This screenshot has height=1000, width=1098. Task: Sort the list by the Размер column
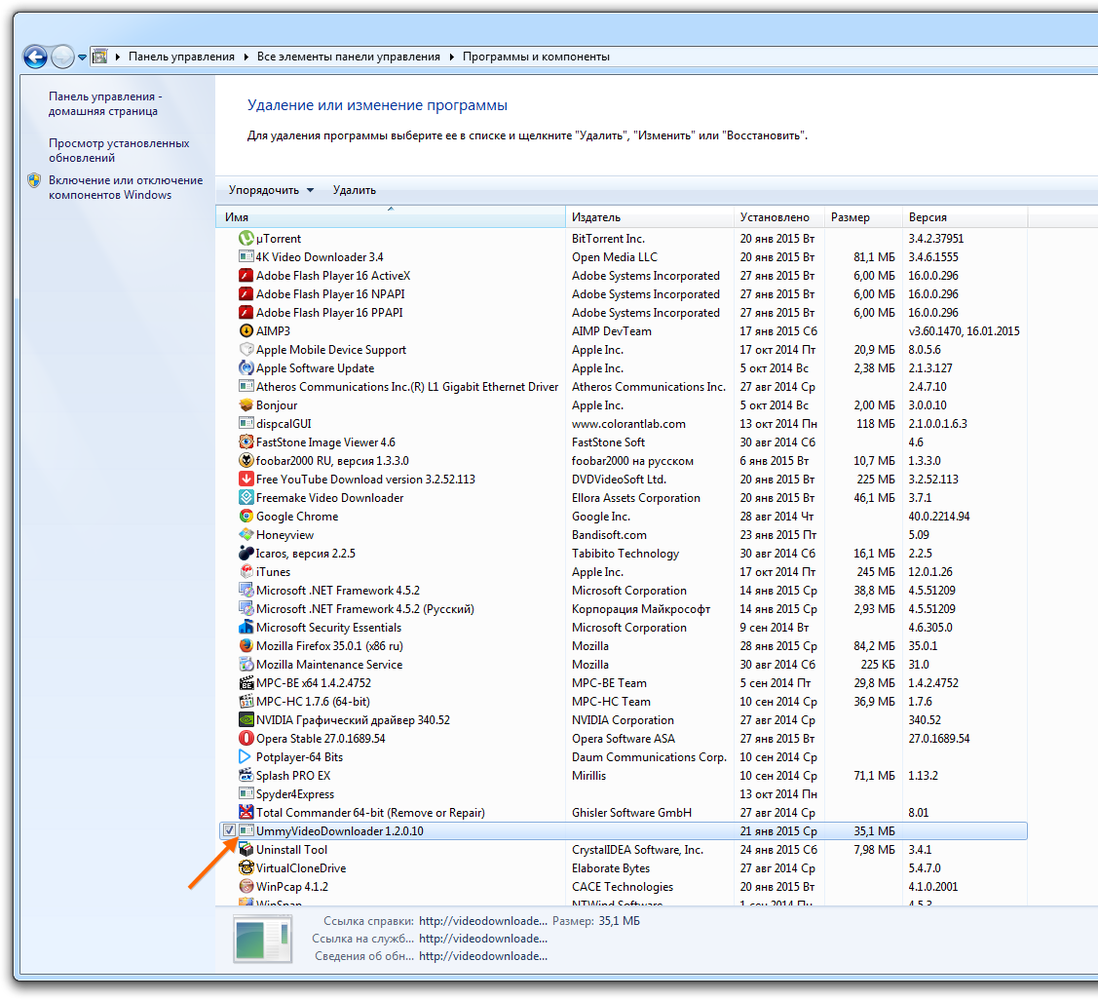click(863, 217)
